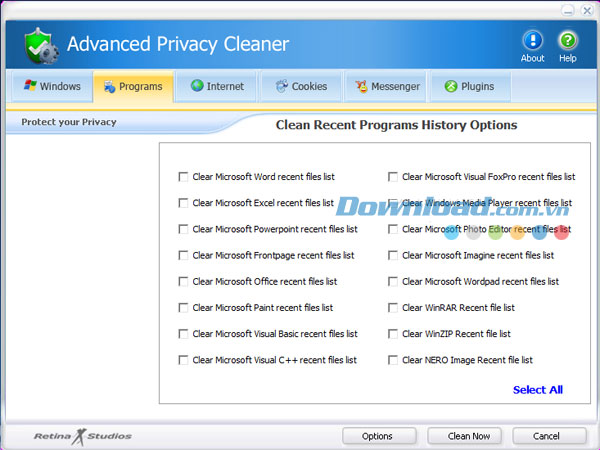Click the About exclamation icon
This screenshot has height=450, width=600.
(x=532, y=40)
